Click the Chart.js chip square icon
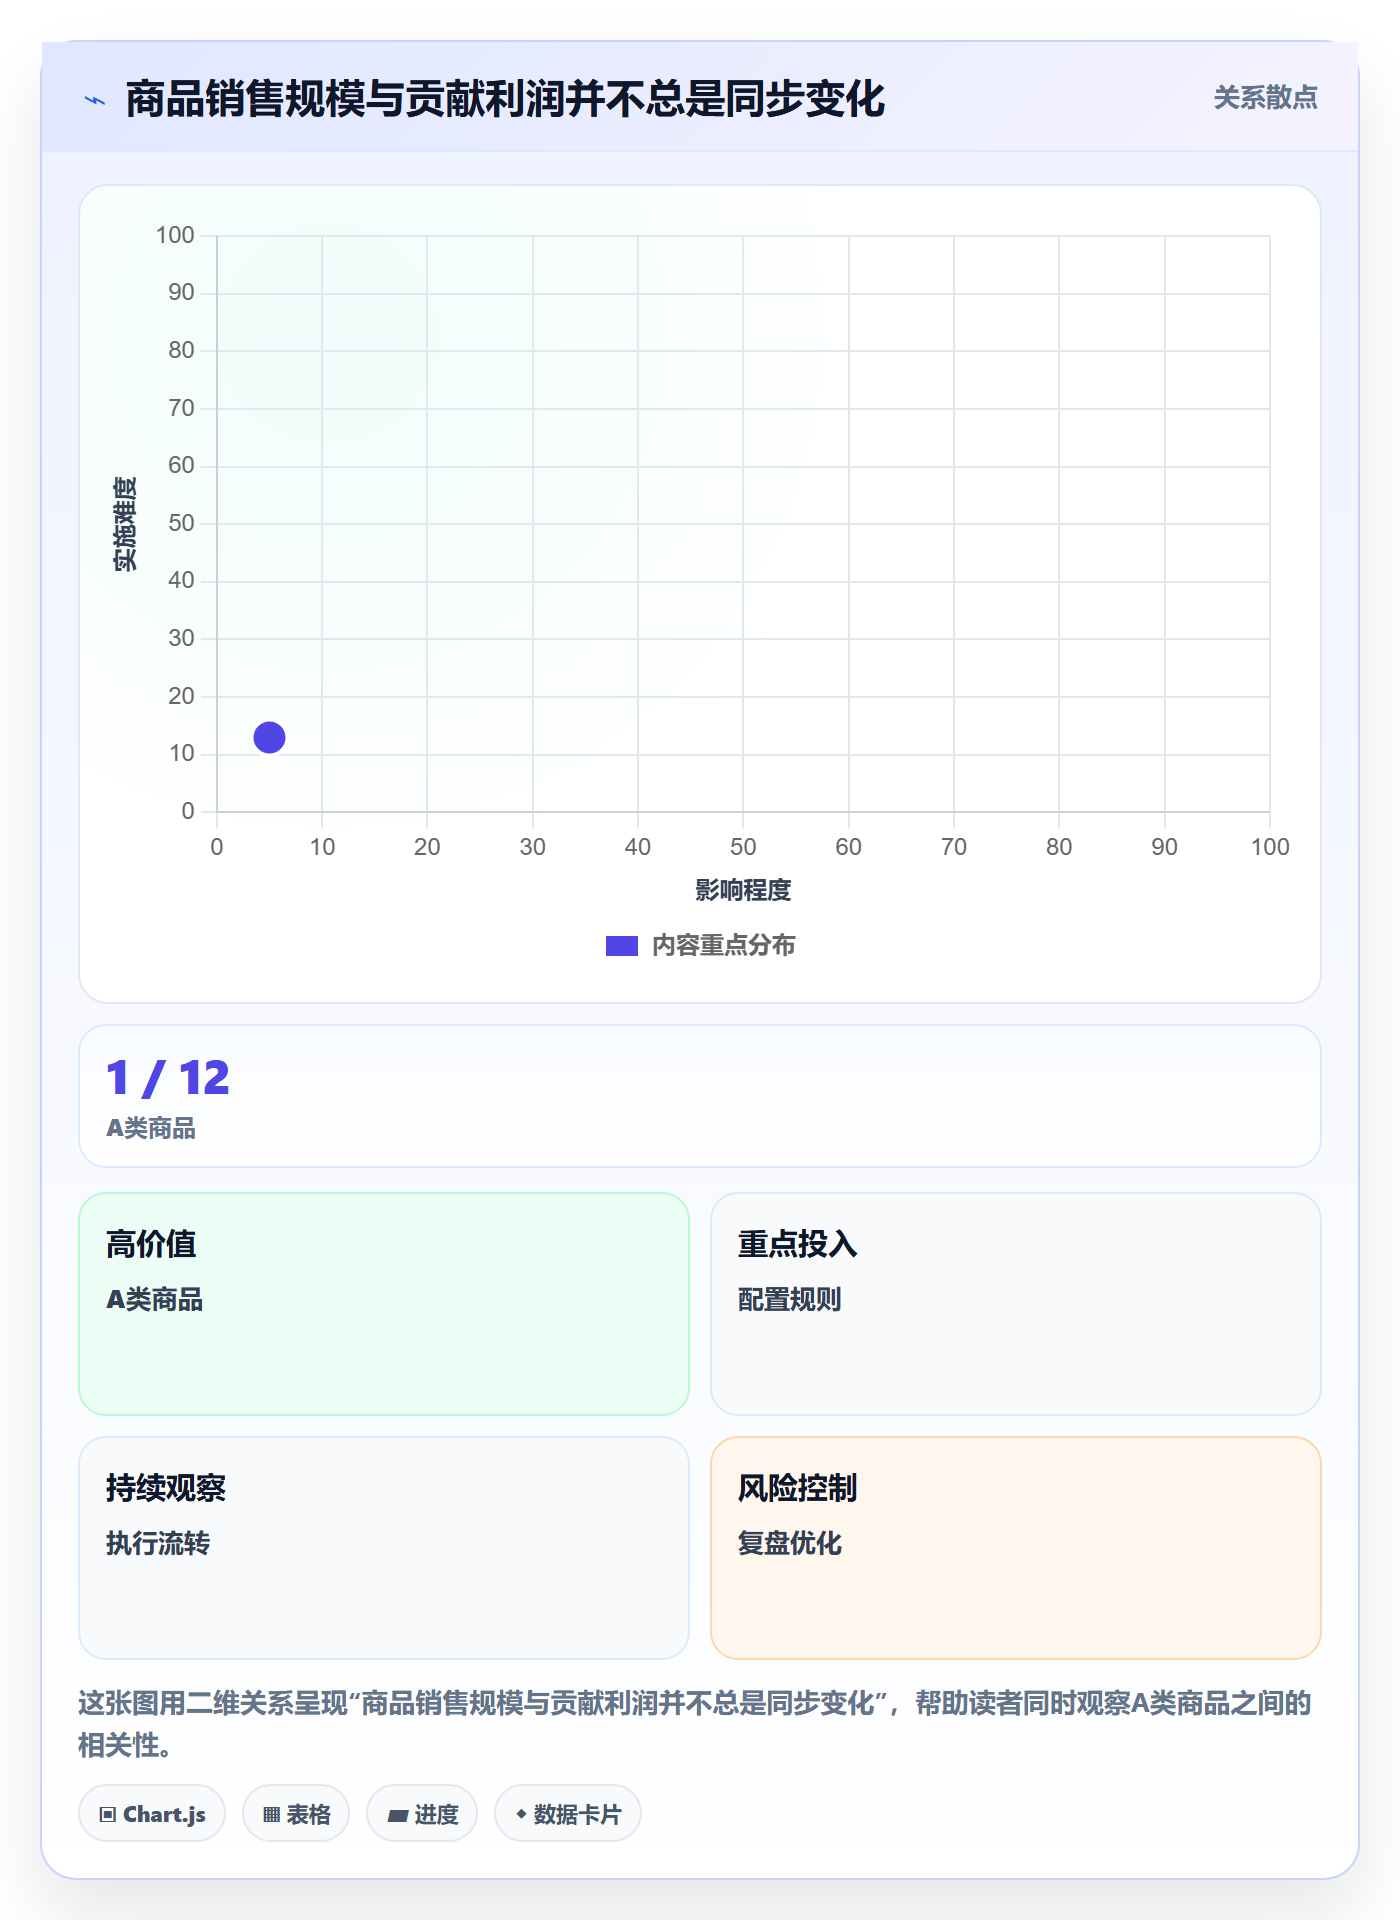The image size is (1400, 1920). 108,1814
